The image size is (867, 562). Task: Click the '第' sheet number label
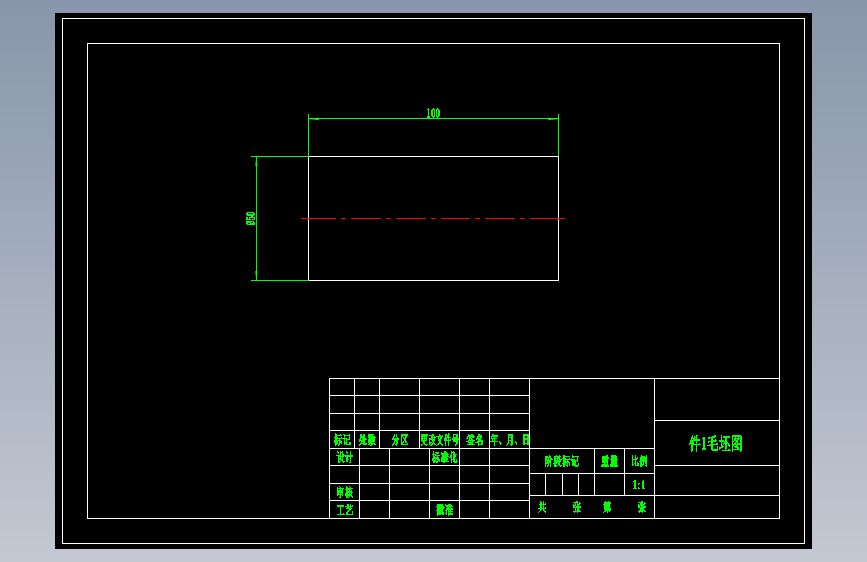coord(607,507)
